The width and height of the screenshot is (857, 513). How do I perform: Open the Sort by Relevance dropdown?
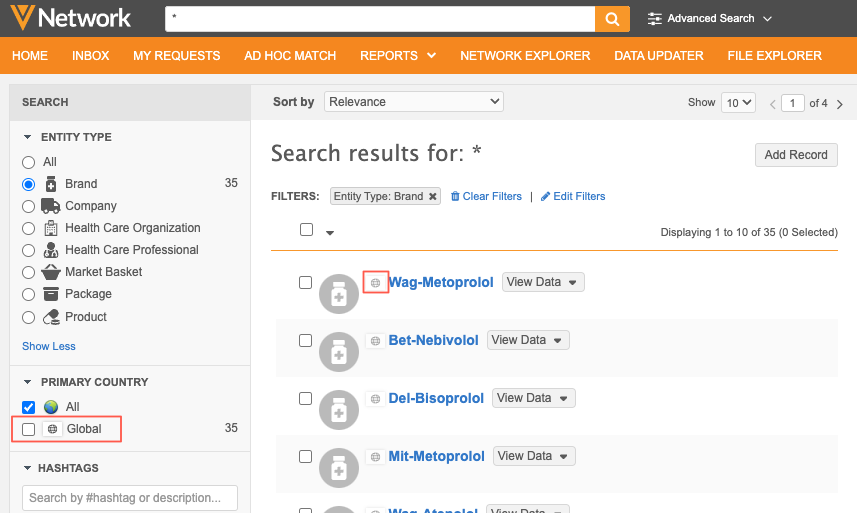414,101
